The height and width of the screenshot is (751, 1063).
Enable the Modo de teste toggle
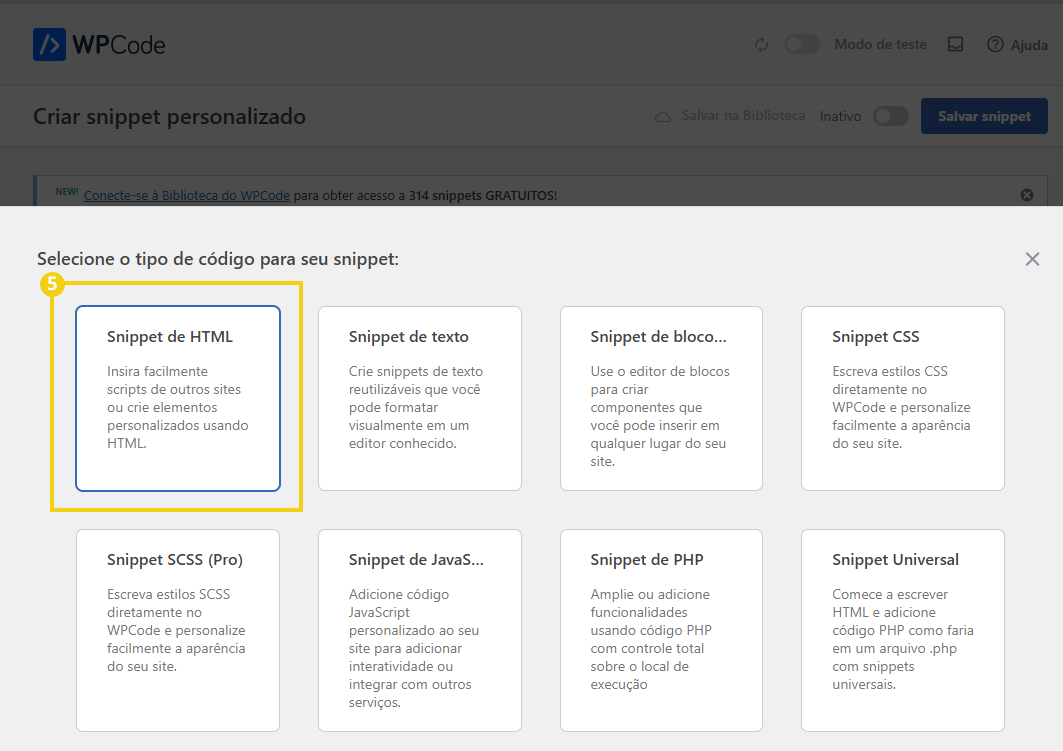[802, 45]
